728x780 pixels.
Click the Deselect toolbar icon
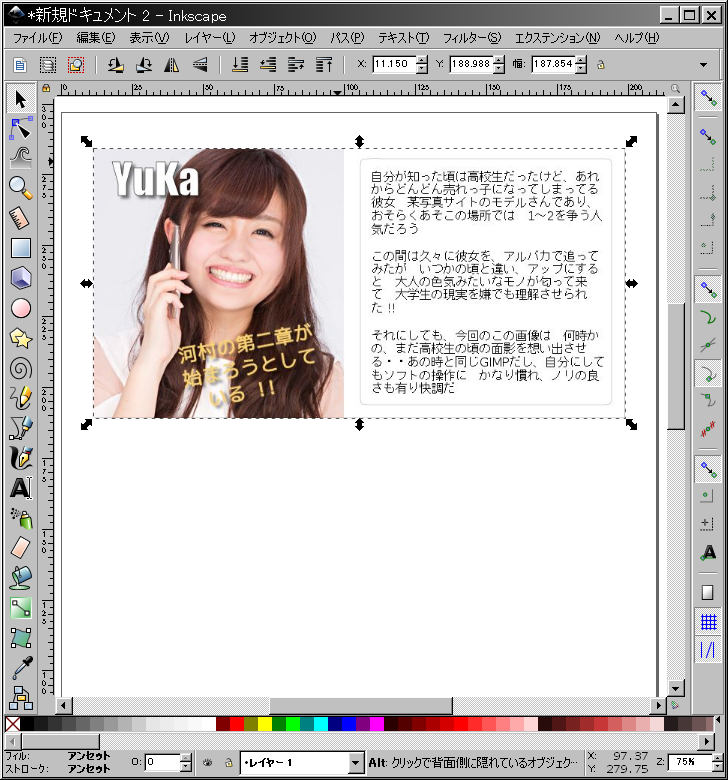[x=76, y=65]
